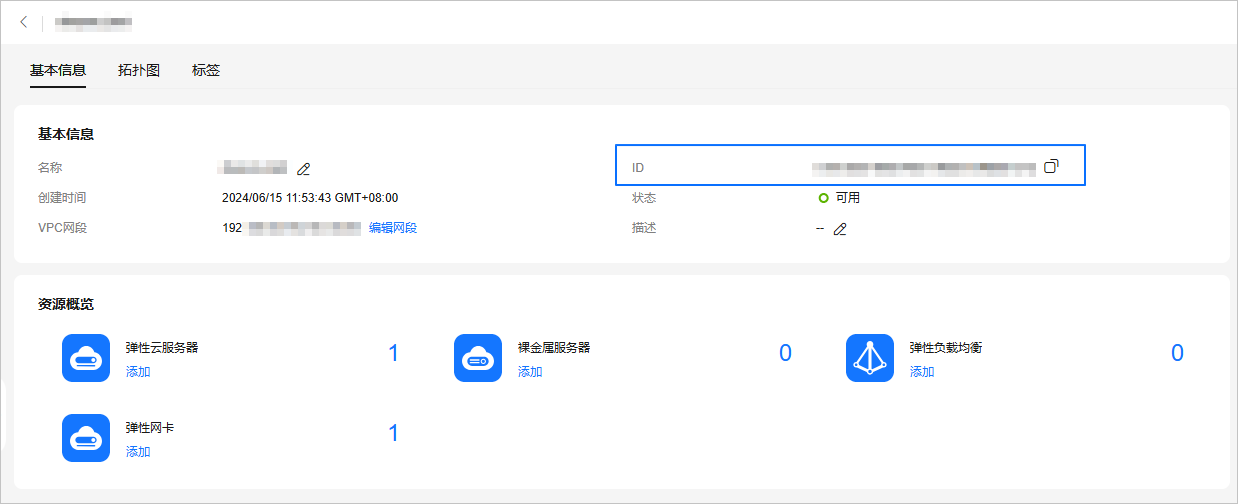Click the 编辑网段 link

[393, 228]
